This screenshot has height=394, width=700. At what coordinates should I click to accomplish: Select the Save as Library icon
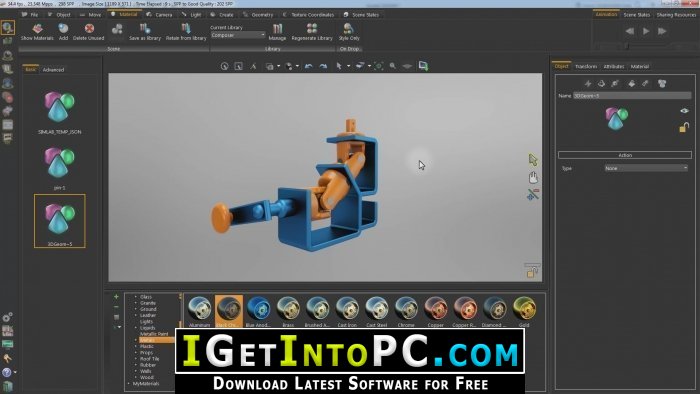click(x=145, y=29)
